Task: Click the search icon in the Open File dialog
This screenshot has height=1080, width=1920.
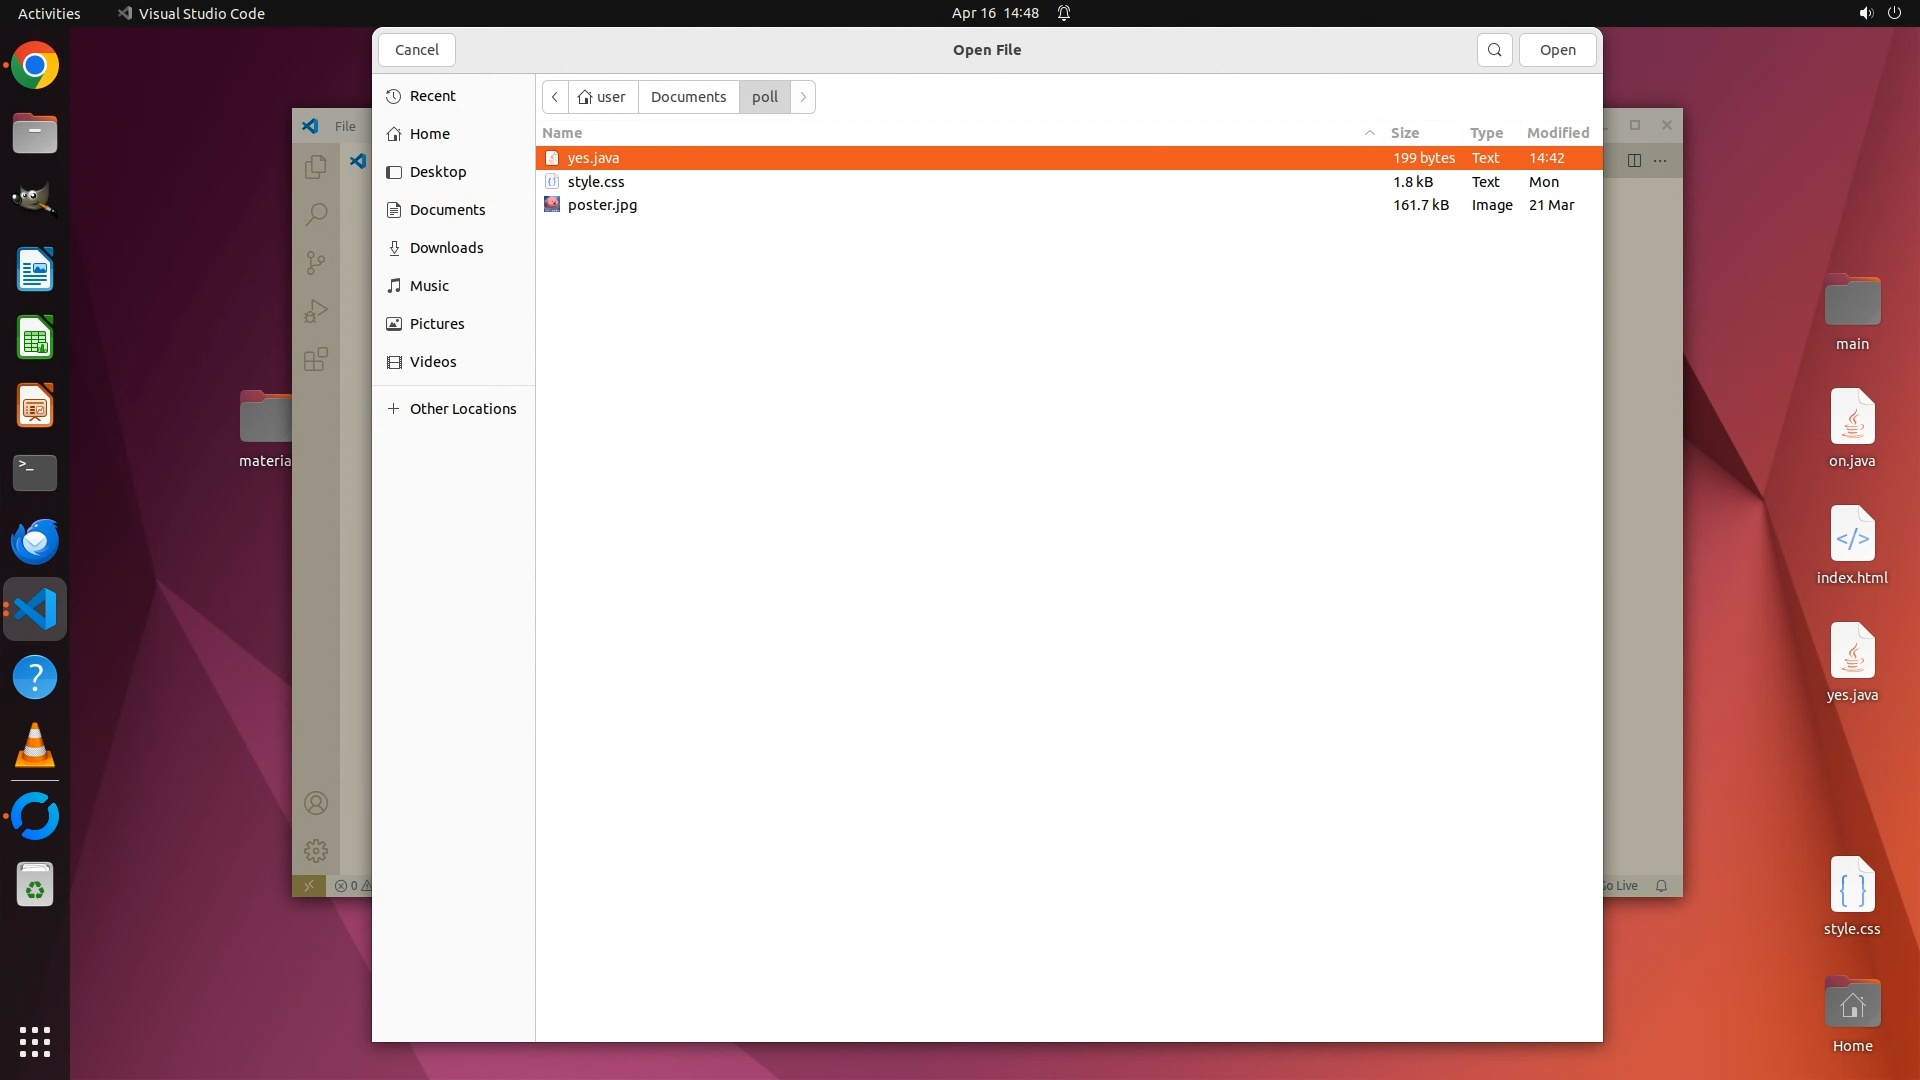Action: [1494, 50]
